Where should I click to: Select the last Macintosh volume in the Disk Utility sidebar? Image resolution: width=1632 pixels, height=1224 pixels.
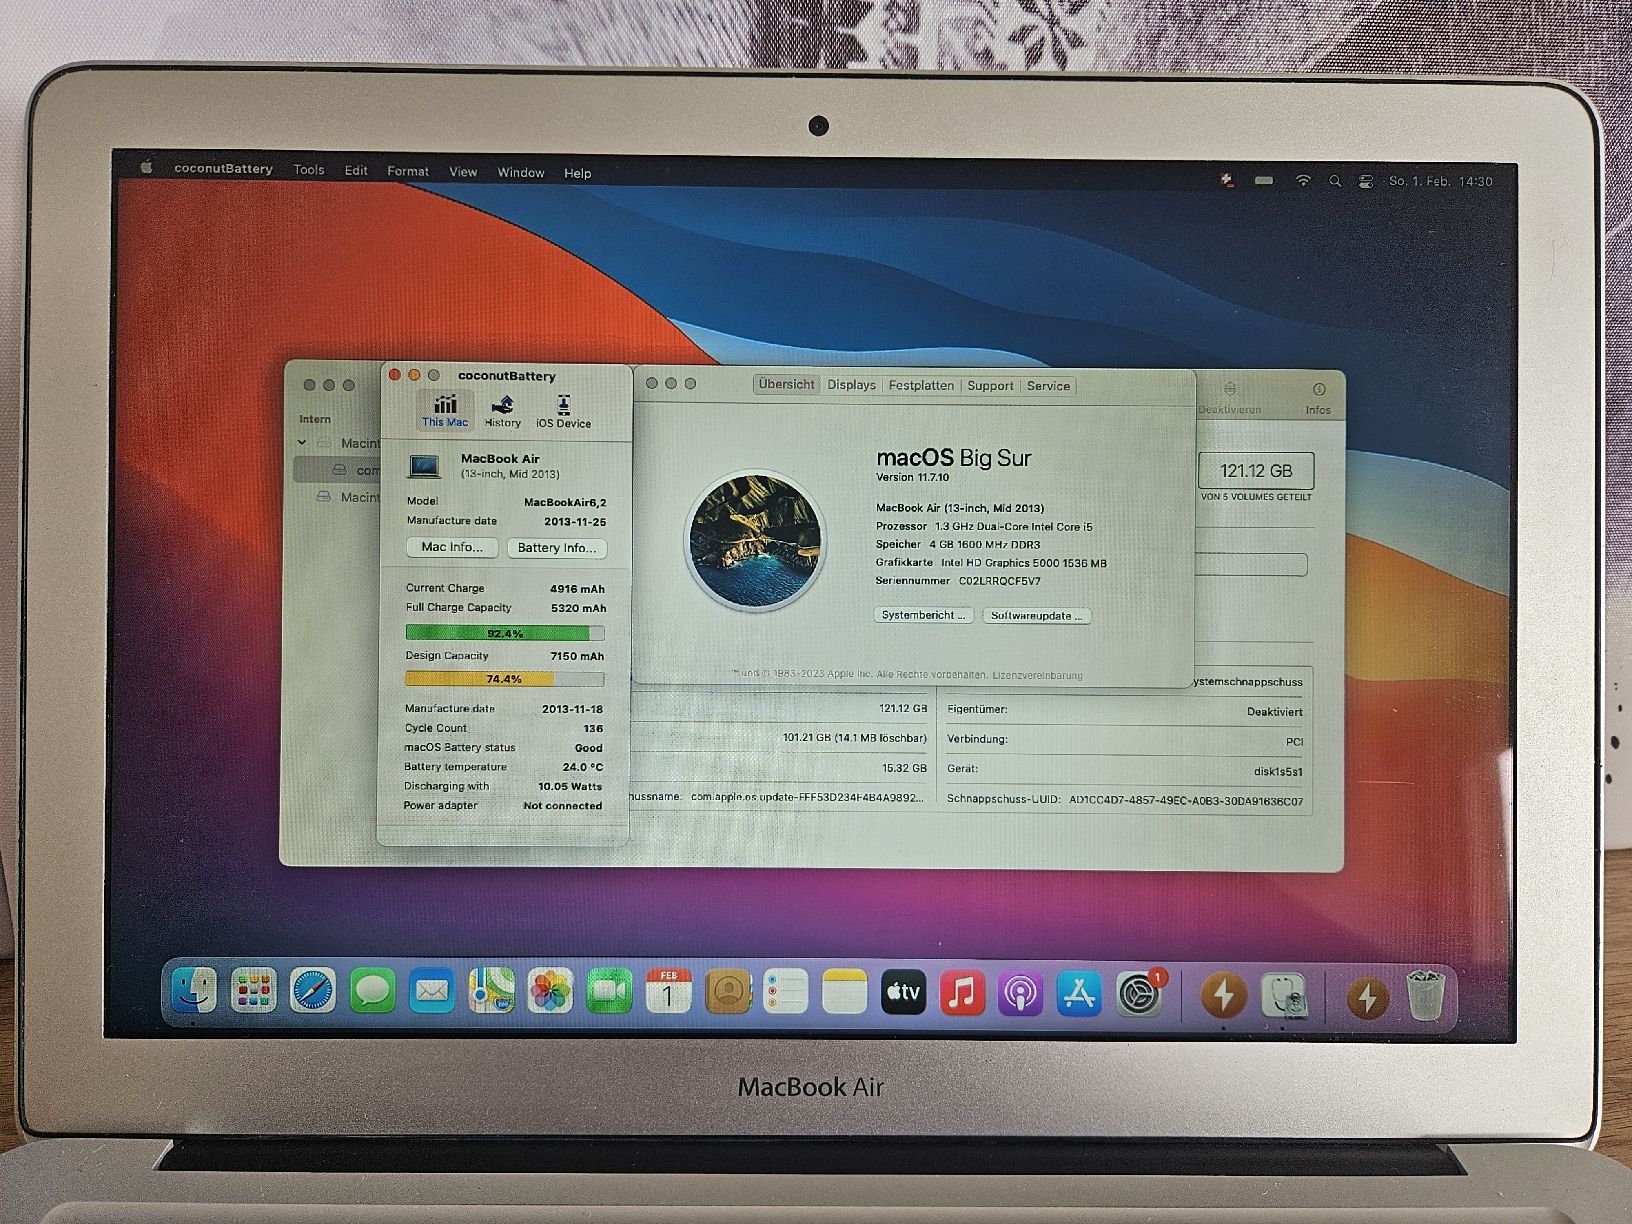(x=348, y=497)
